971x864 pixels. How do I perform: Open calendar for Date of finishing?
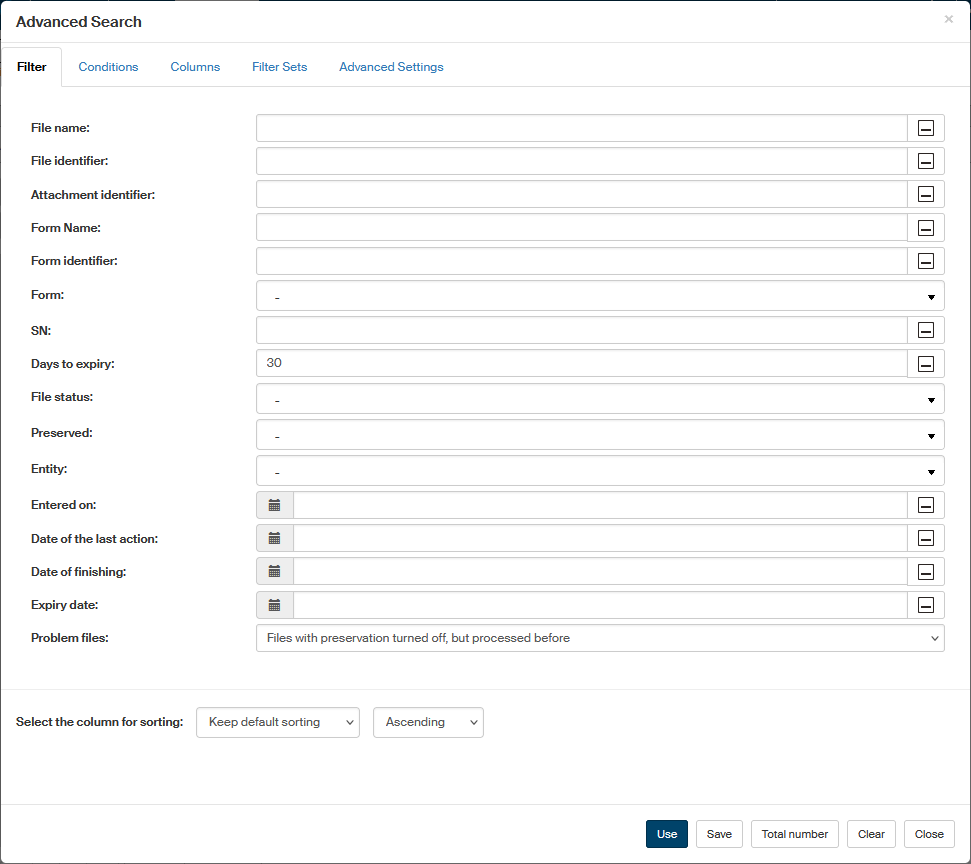pos(275,572)
